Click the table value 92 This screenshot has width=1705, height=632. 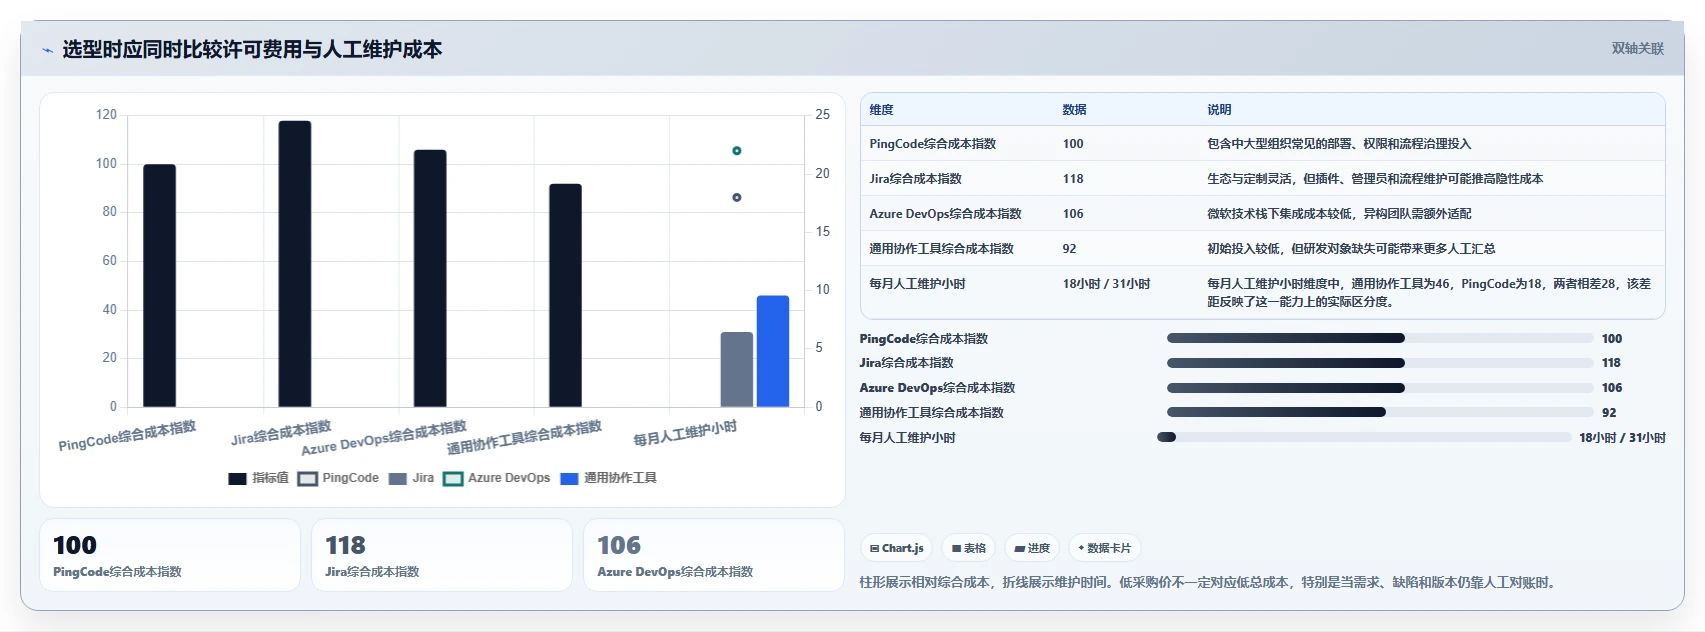coord(1069,249)
